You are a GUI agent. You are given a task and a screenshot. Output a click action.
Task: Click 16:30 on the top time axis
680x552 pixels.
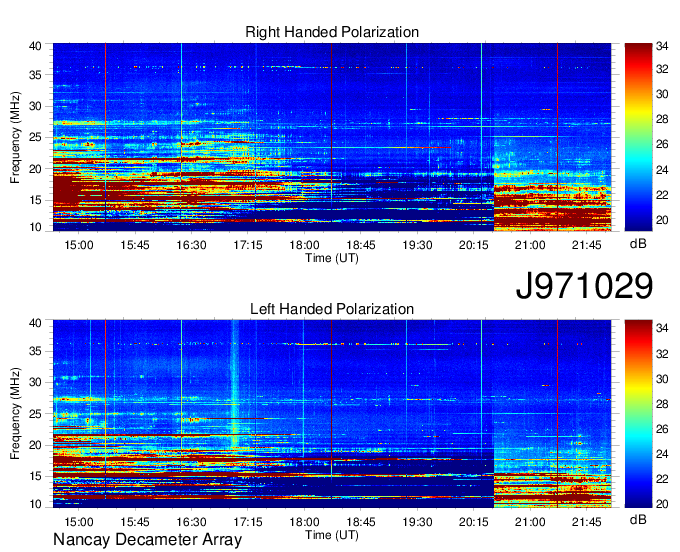191,245
